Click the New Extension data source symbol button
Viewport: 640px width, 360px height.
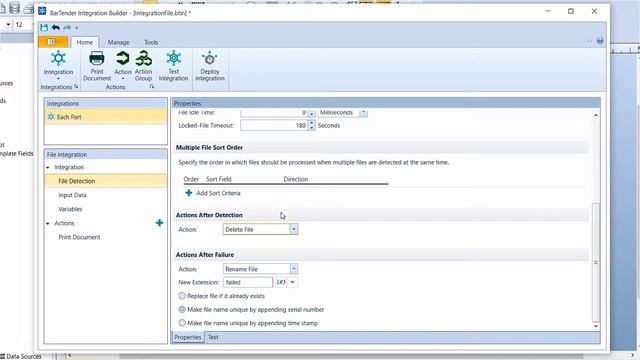click(x=281, y=282)
